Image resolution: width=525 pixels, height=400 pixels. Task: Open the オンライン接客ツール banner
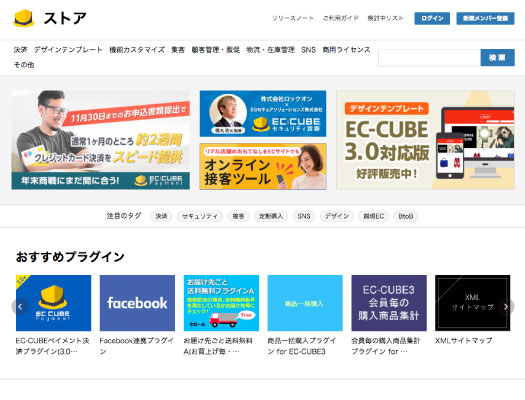click(263, 166)
